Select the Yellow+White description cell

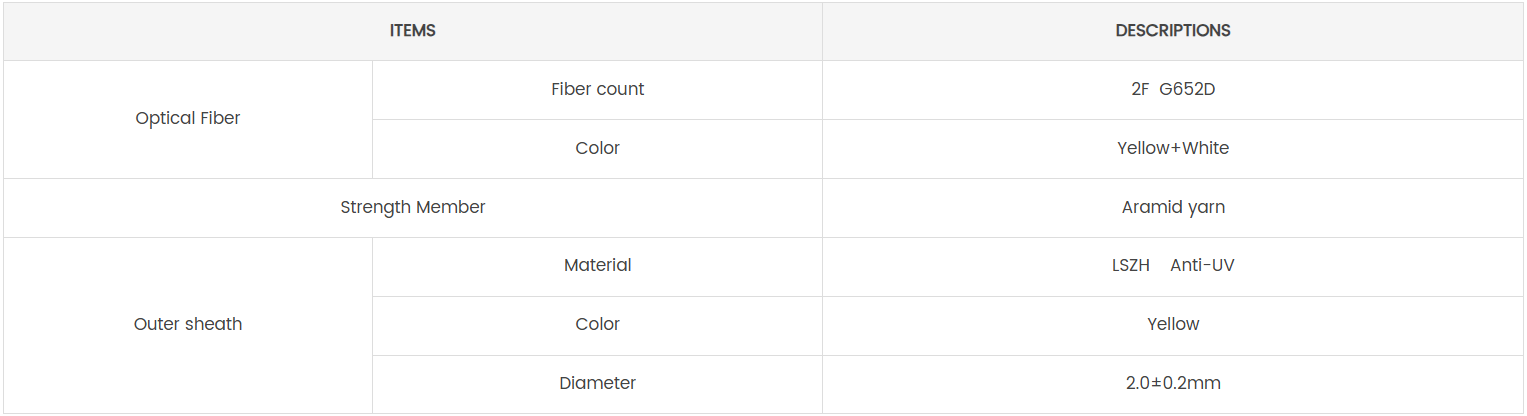1173,148
